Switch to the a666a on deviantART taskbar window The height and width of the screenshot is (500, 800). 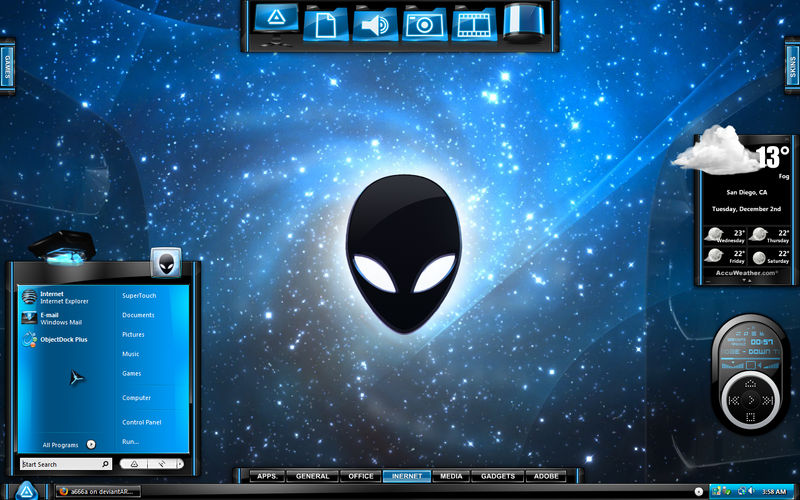point(97,491)
